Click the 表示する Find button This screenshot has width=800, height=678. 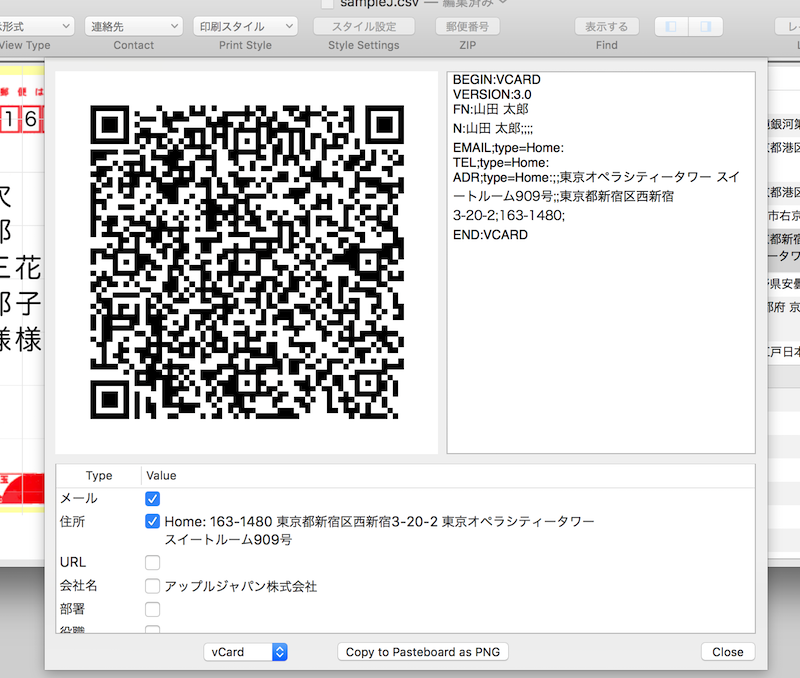pyautogui.click(x=607, y=27)
